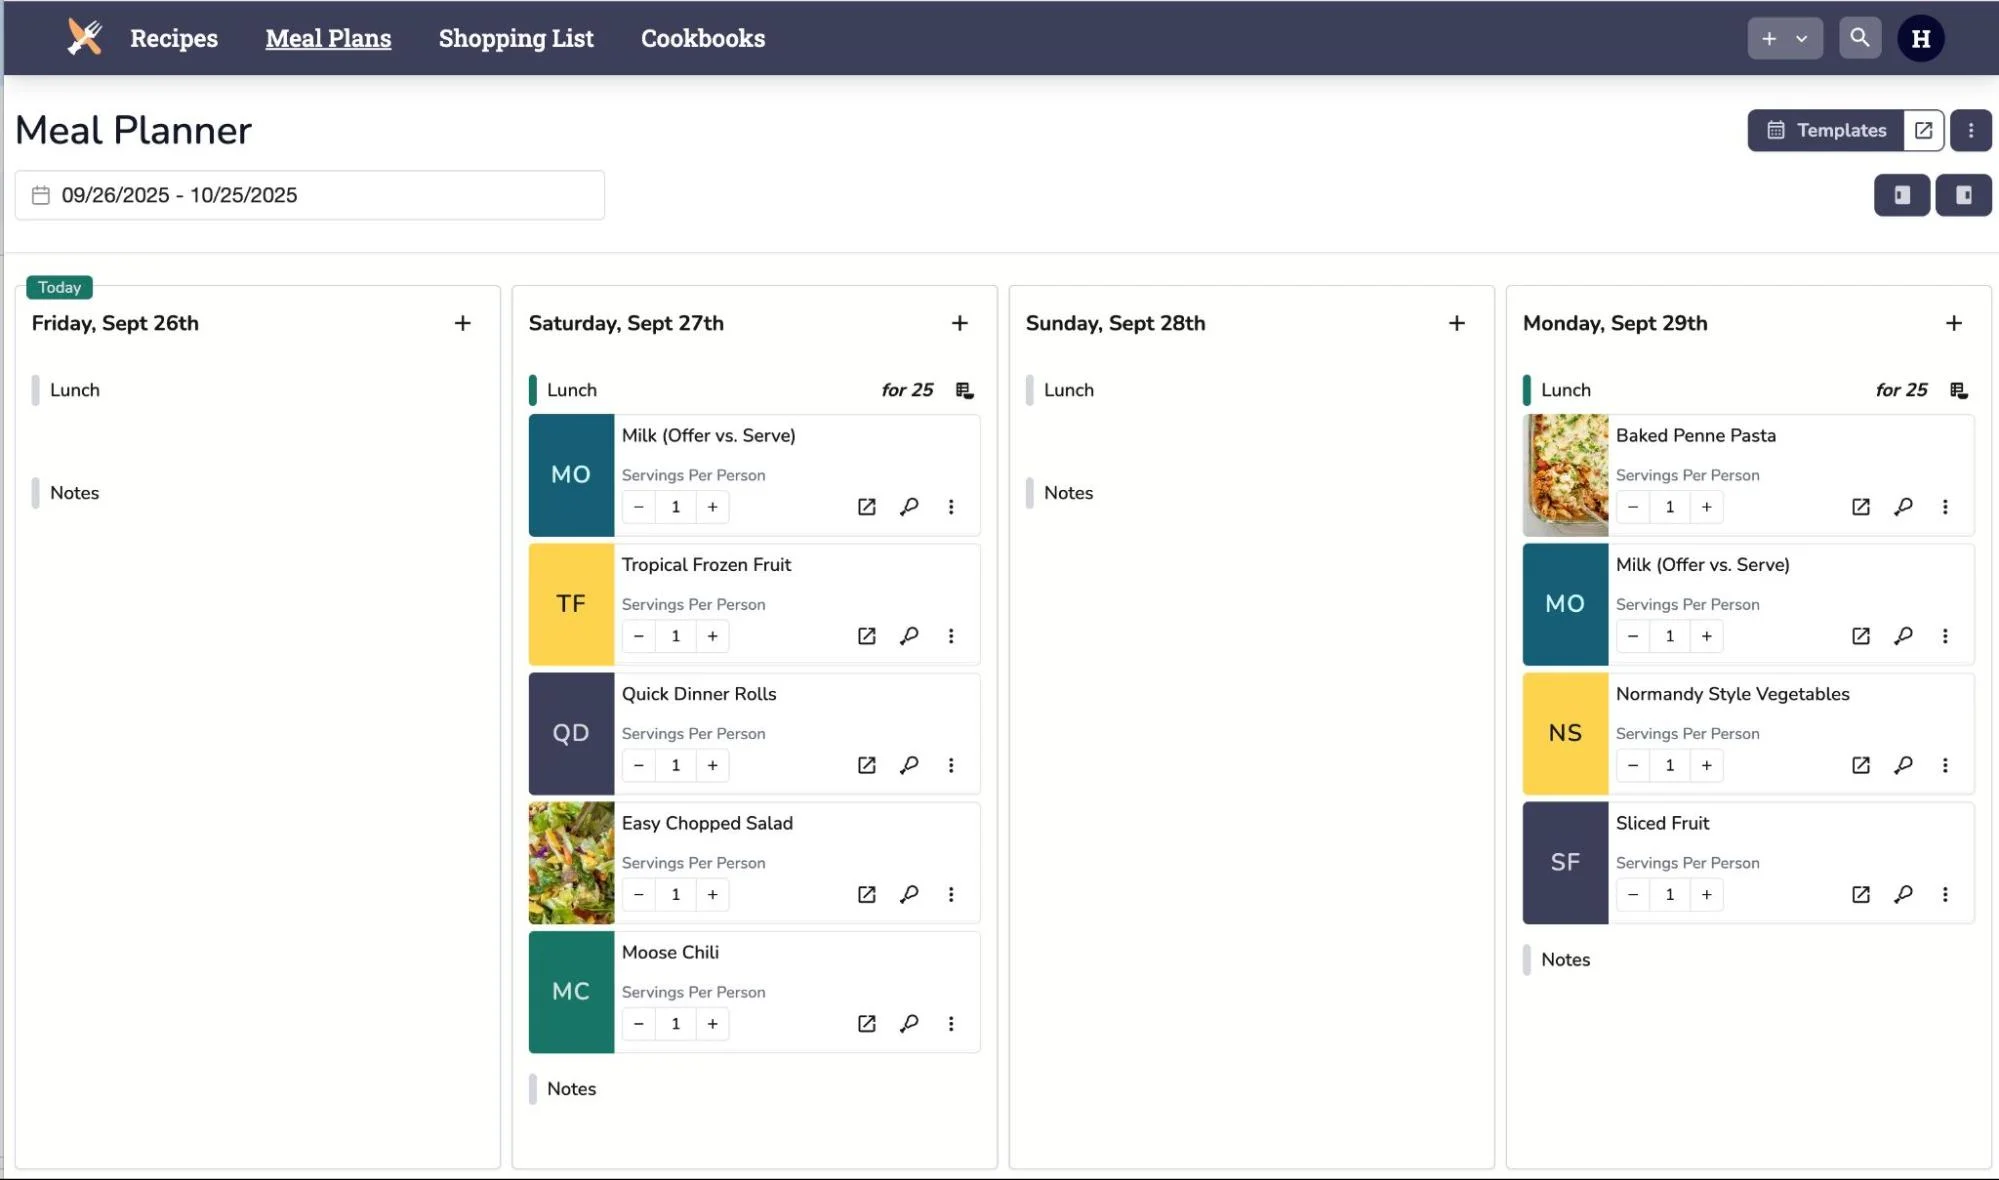Open Moose Chili recipe in new window

(866, 1023)
